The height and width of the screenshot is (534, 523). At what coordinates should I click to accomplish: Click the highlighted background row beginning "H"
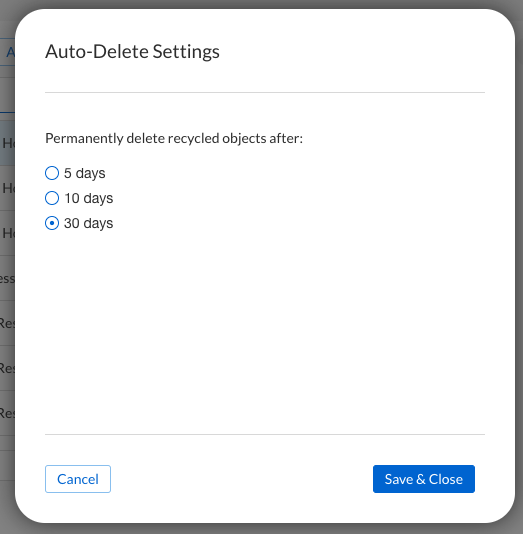point(7,143)
